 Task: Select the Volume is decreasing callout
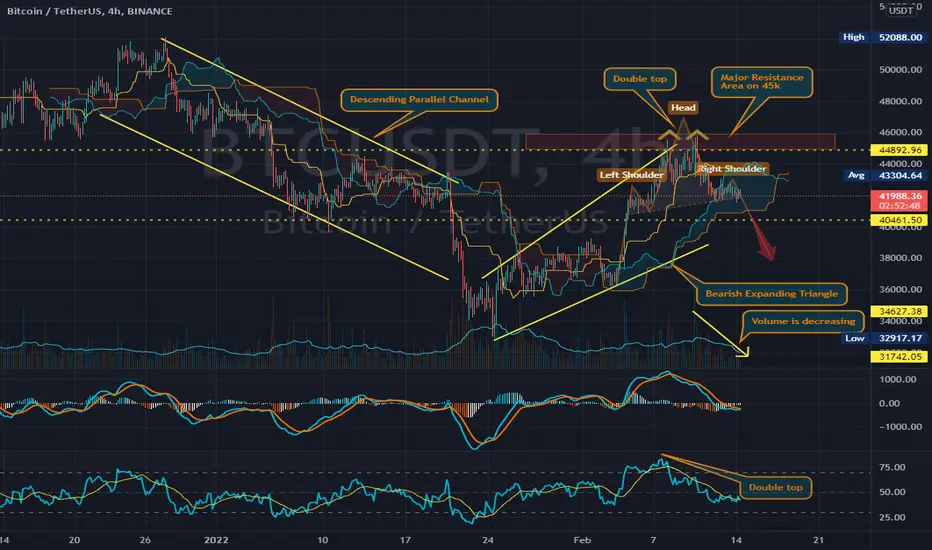coord(803,322)
